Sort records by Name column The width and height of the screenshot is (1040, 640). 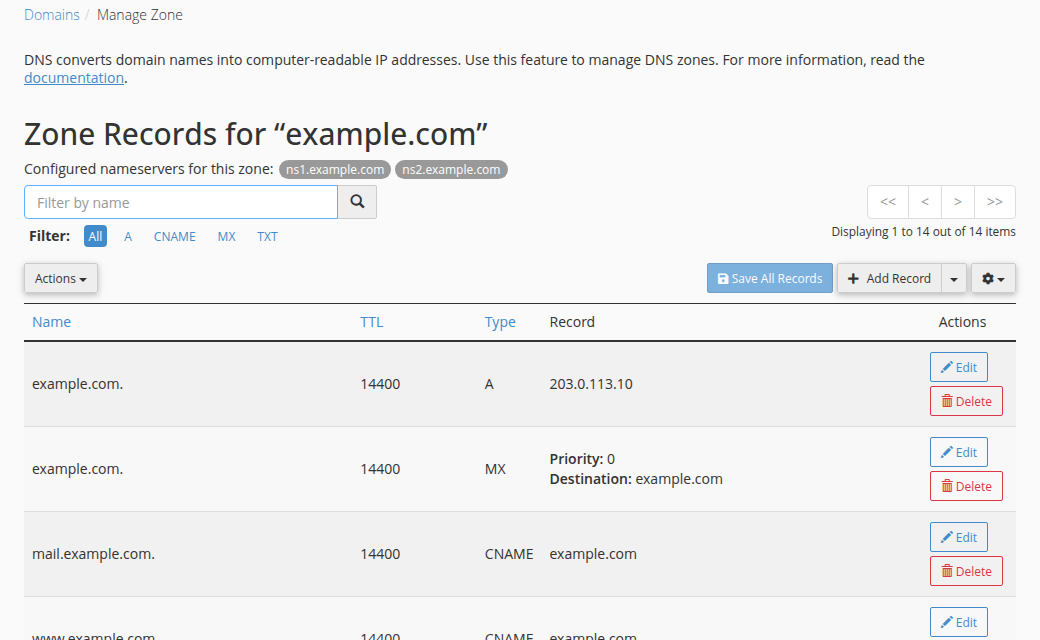point(52,322)
